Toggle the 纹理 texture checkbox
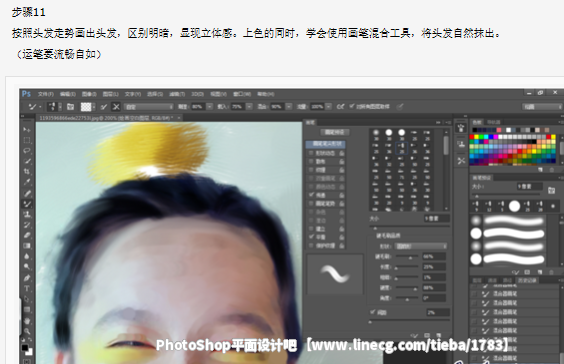Viewport: 564px width, 364px height. point(311,170)
